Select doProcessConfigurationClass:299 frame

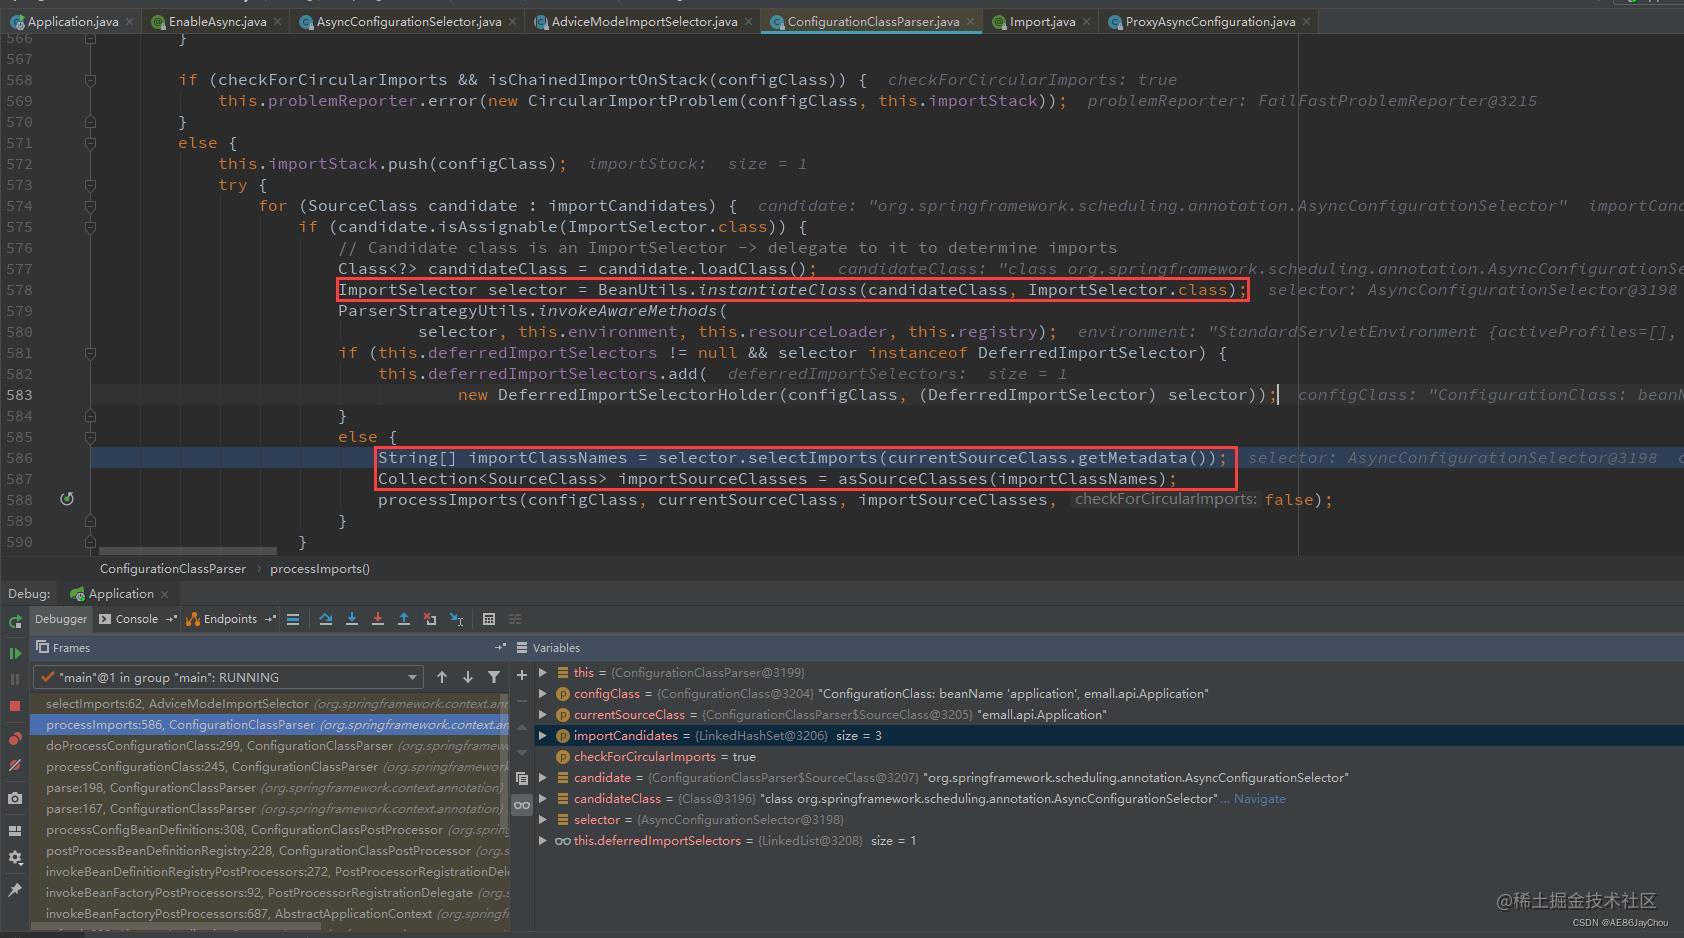[270, 746]
